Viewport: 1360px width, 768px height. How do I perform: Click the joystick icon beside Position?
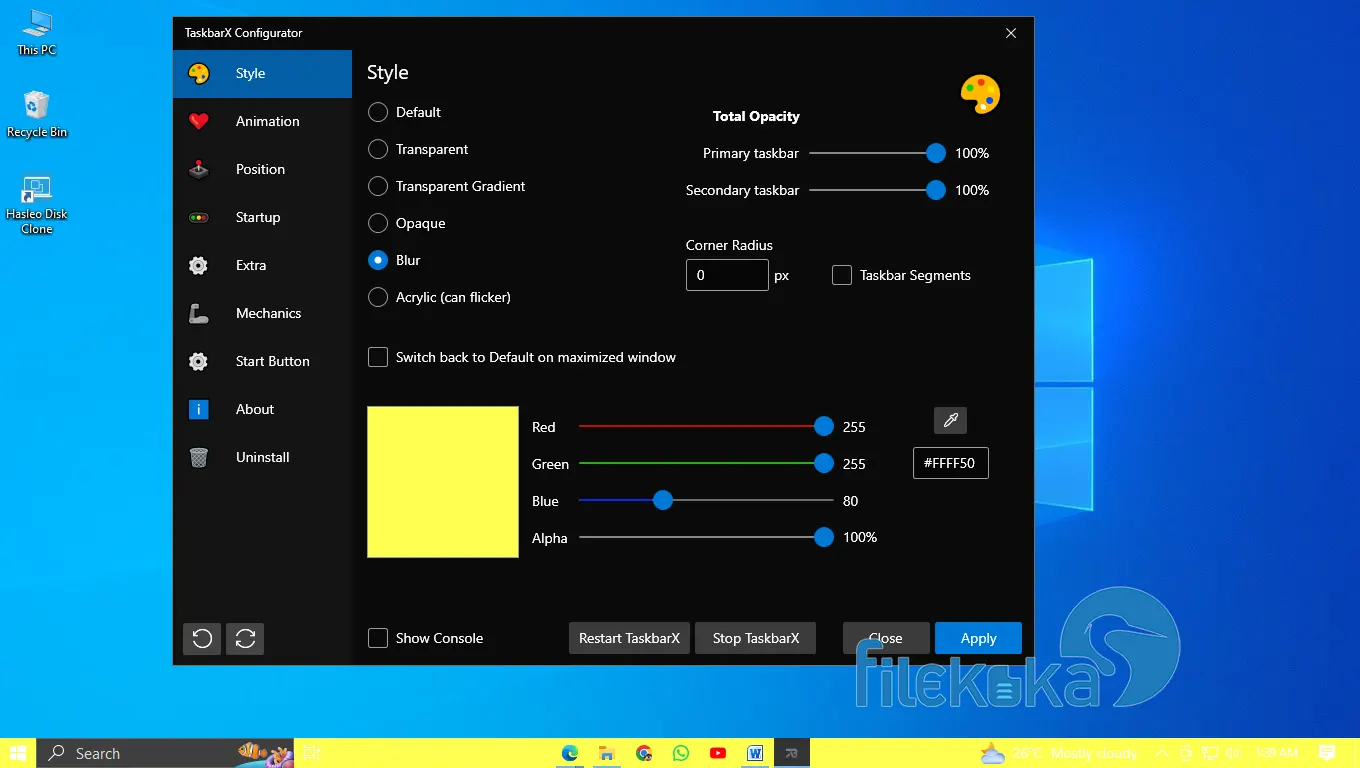(x=199, y=169)
